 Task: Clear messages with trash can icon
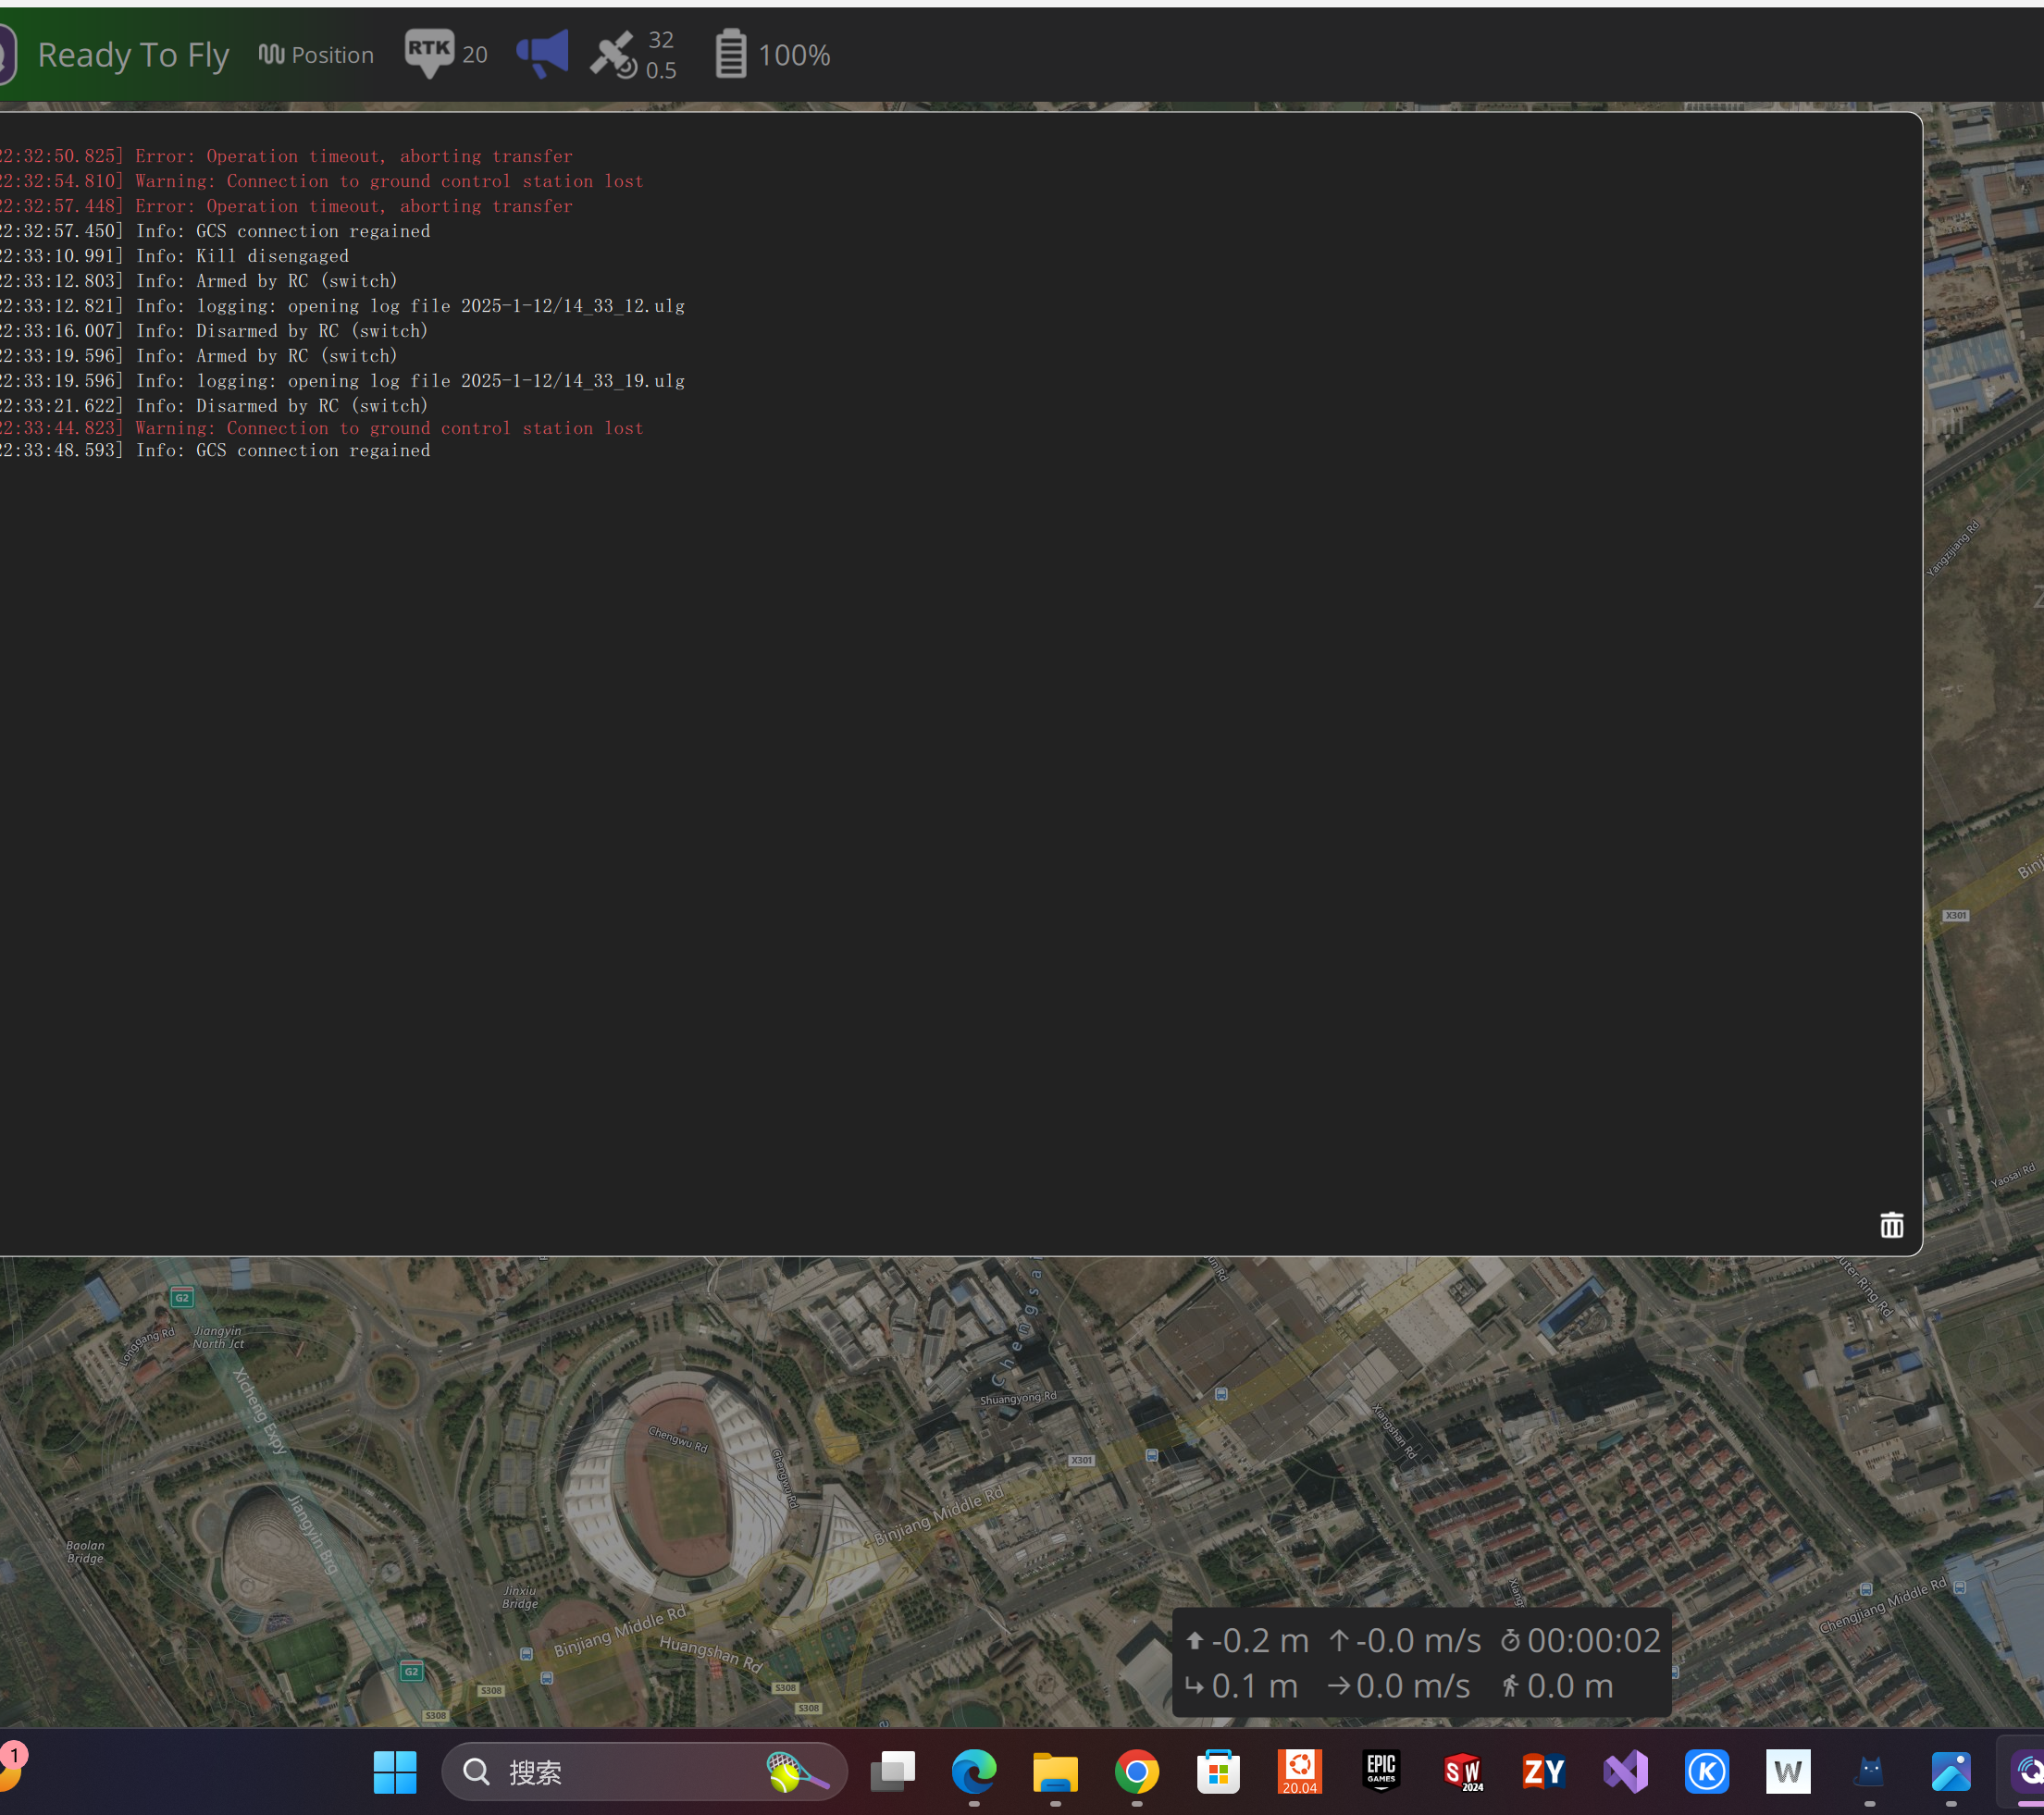(1891, 1225)
